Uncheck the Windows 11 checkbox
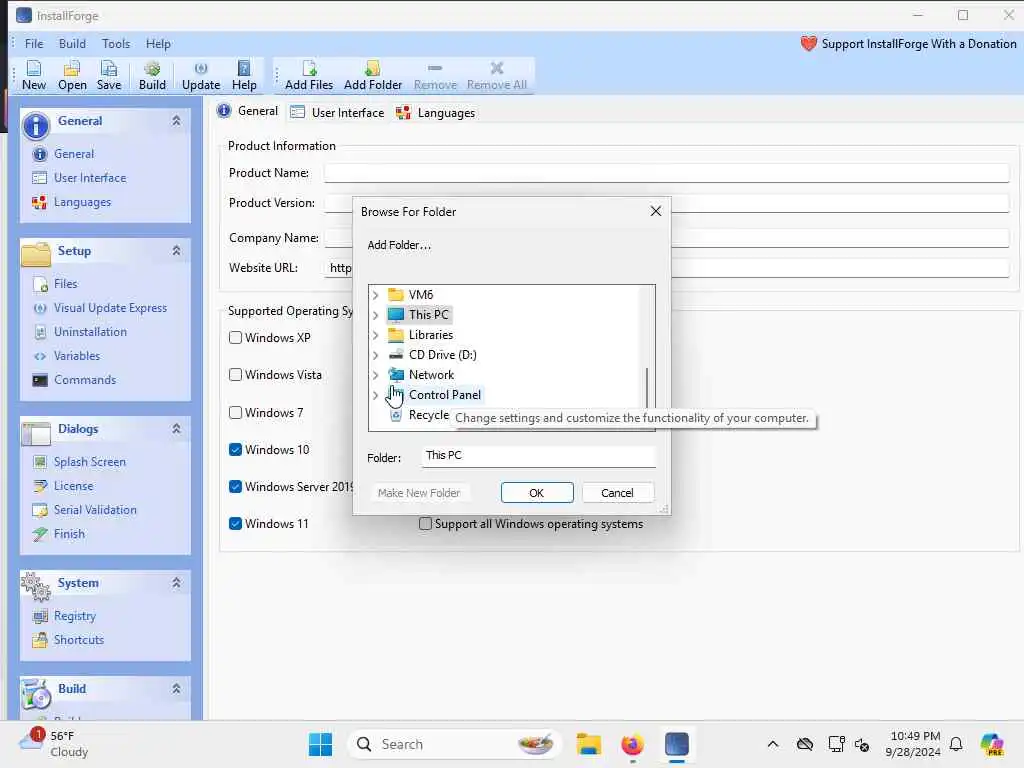This screenshot has width=1024, height=768. coord(236,524)
